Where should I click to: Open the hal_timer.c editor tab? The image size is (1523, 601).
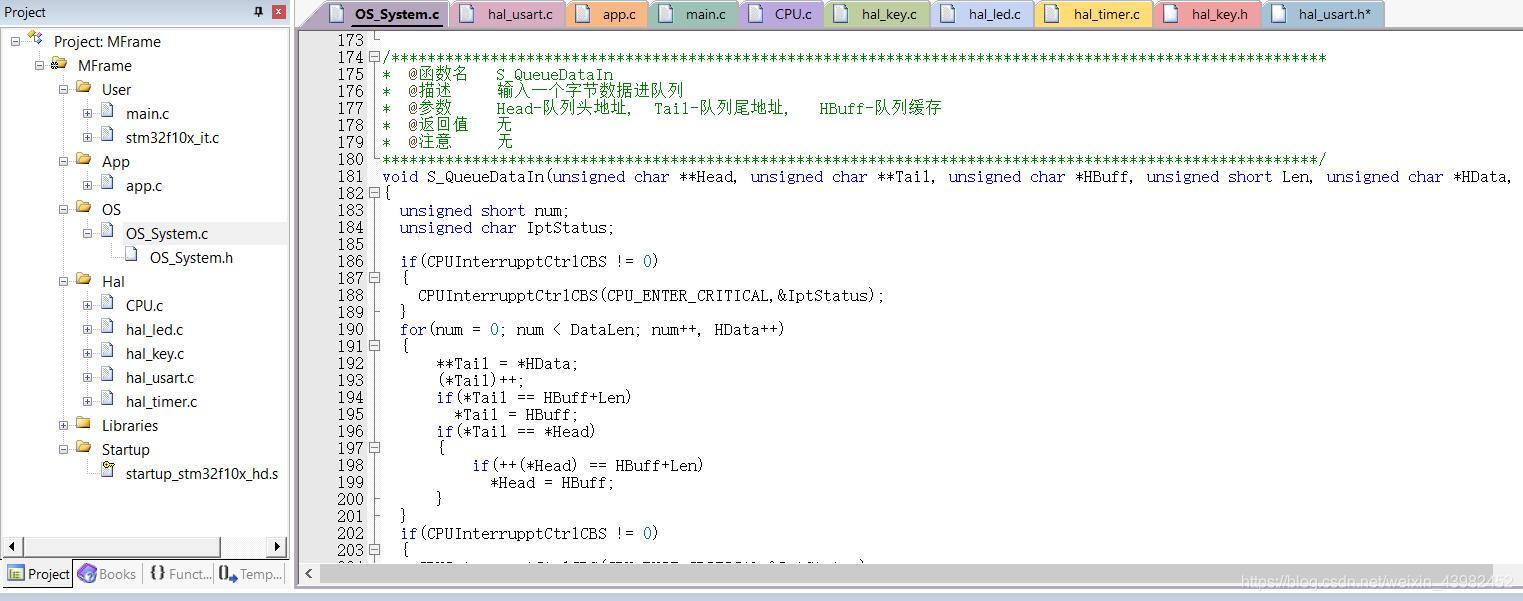pyautogui.click(x=1094, y=14)
